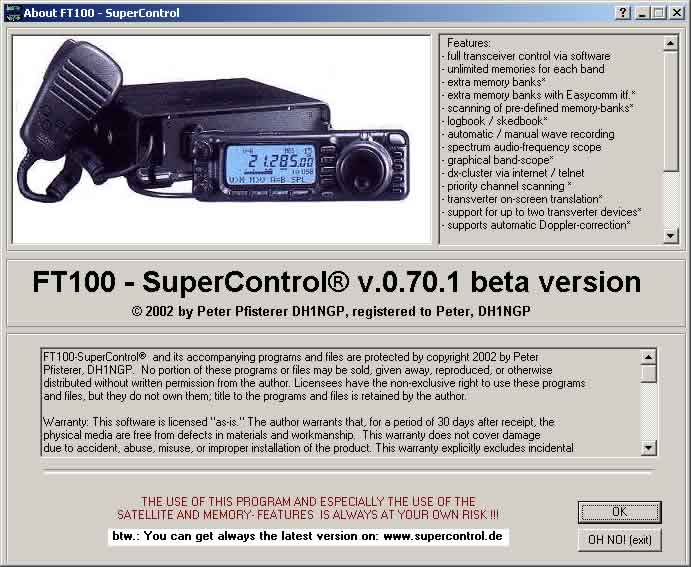Screen dimensions: 691x567
Task: Click 'About FT100 - SuperControl' title bar text
Action: (101, 13)
